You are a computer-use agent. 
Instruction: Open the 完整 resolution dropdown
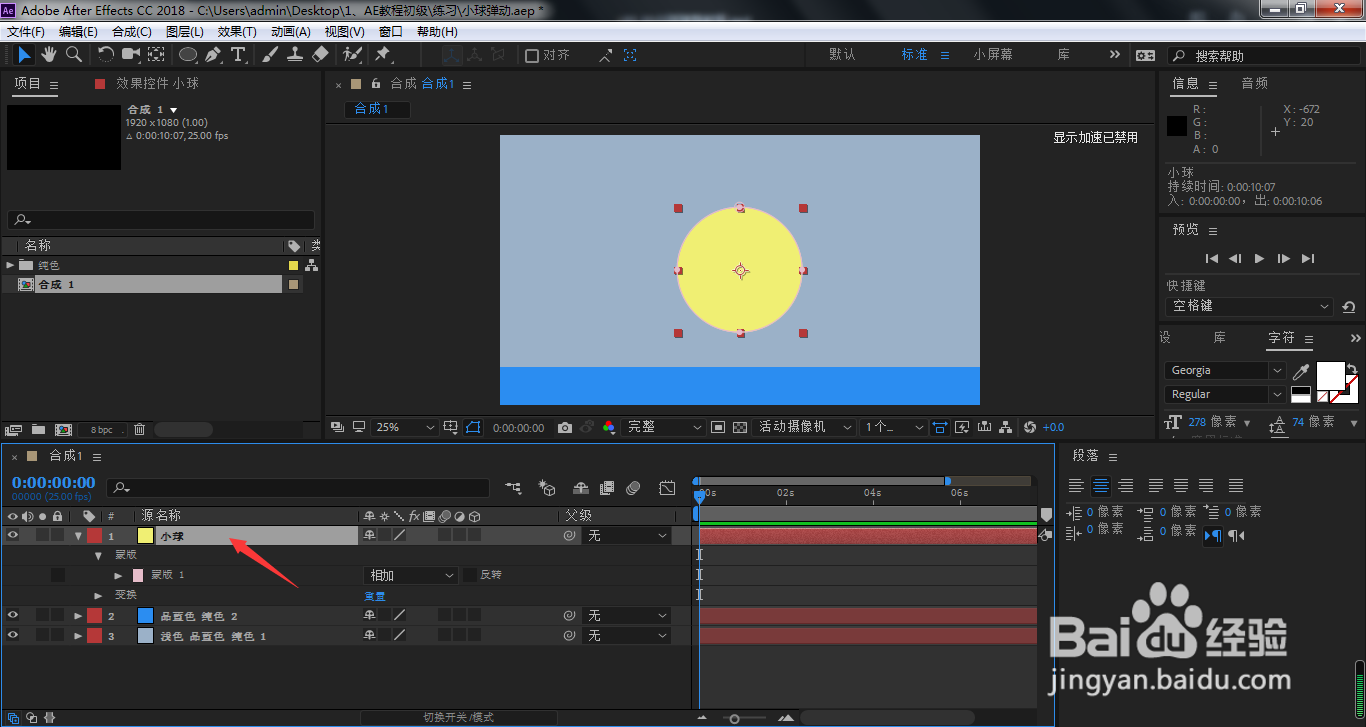pyautogui.click(x=664, y=427)
